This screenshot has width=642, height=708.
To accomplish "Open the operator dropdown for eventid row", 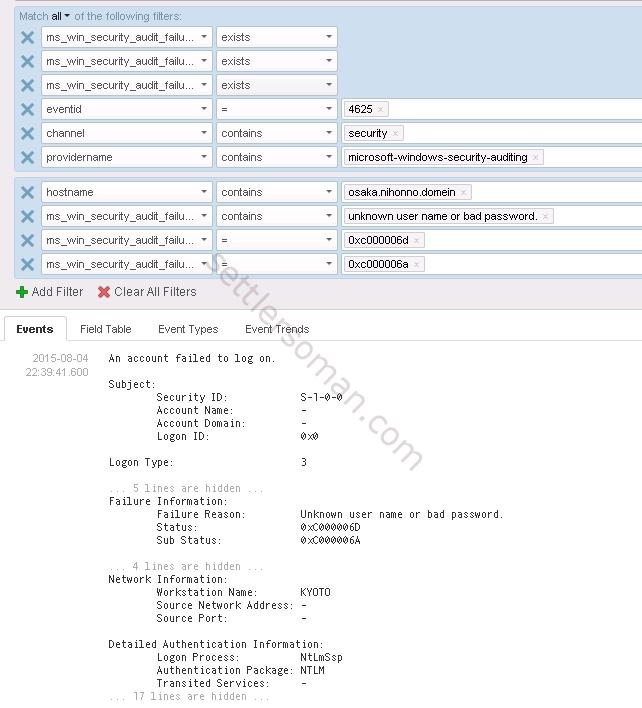I will tap(277, 109).
